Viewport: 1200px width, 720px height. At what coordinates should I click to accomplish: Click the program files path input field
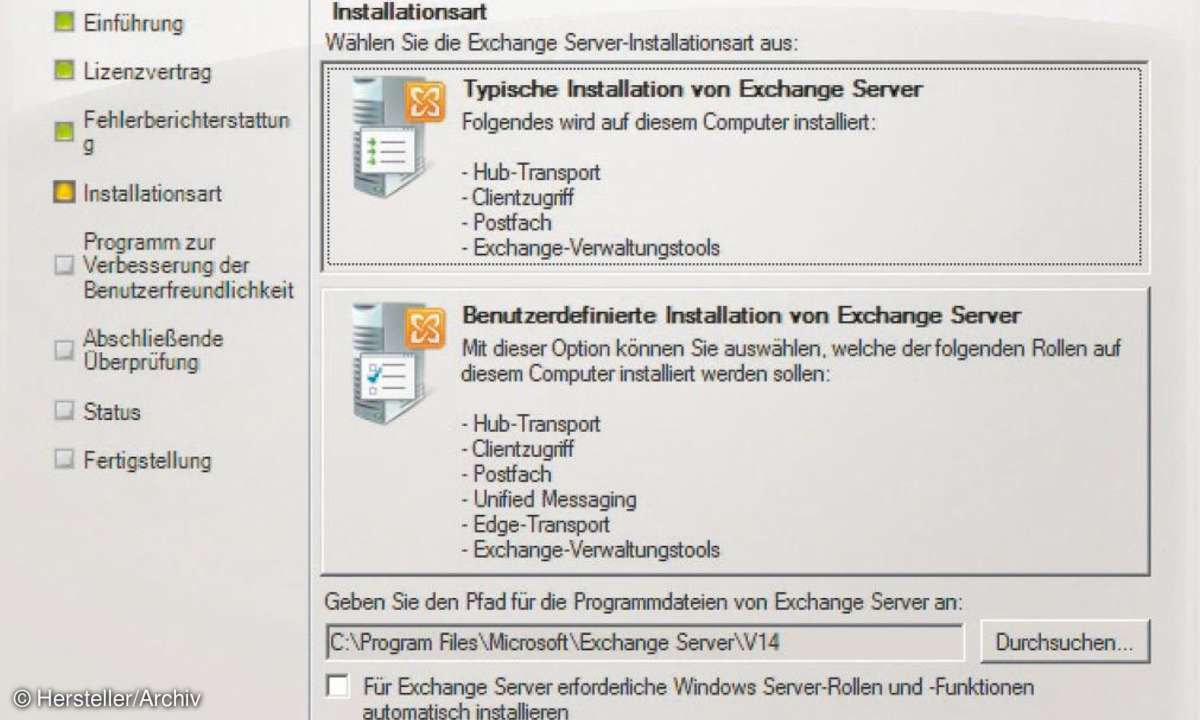click(x=643, y=641)
